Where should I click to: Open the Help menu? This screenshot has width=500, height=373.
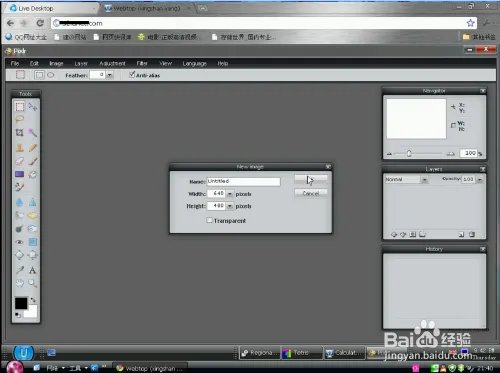click(x=223, y=63)
